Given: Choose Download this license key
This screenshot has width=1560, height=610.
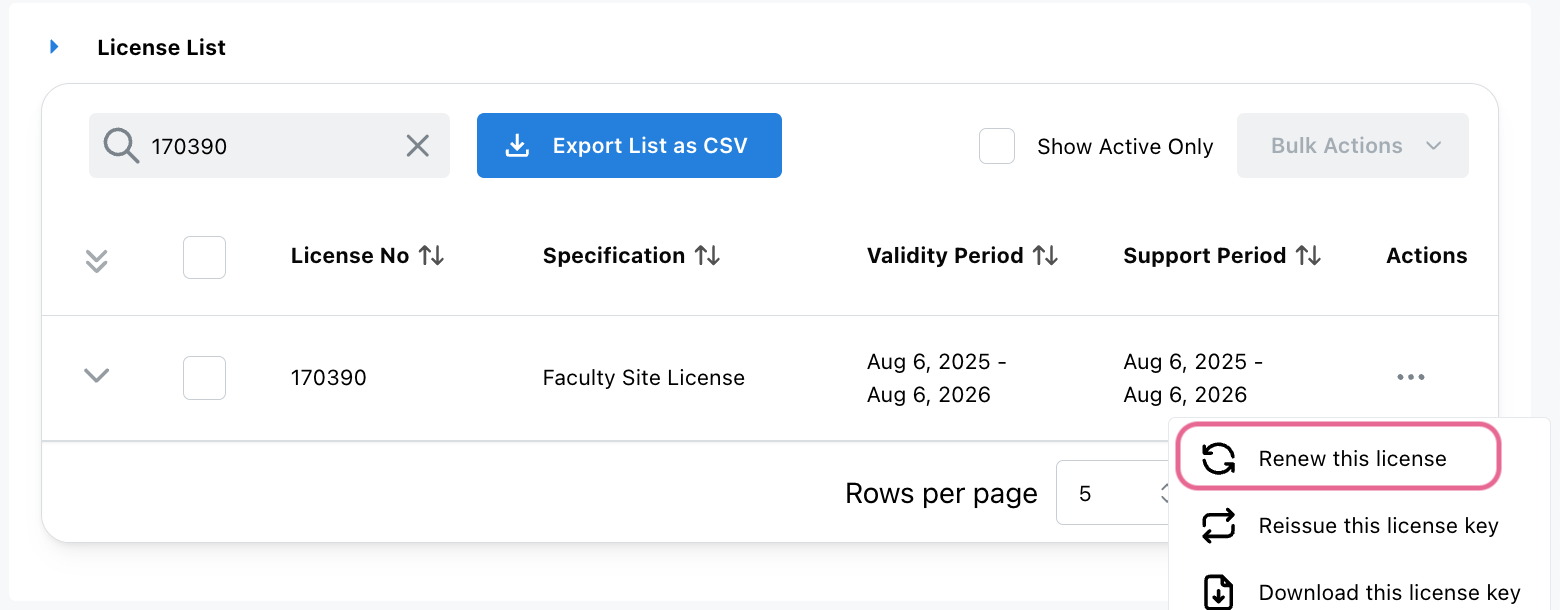Looking at the screenshot, I should pyautogui.click(x=1360, y=593).
